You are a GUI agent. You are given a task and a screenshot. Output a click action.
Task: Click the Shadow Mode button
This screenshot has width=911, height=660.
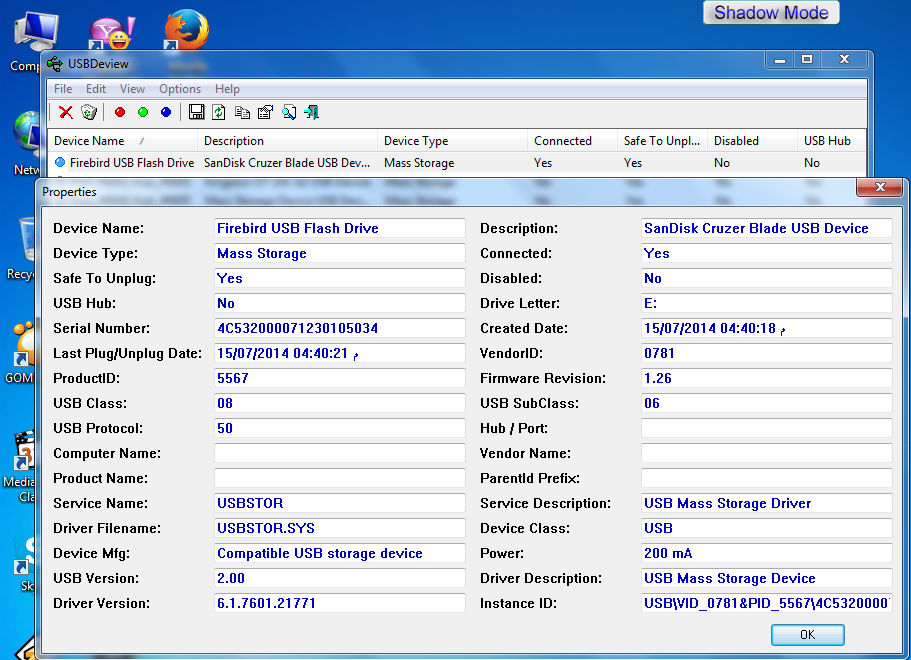click(x=771, y=13)
